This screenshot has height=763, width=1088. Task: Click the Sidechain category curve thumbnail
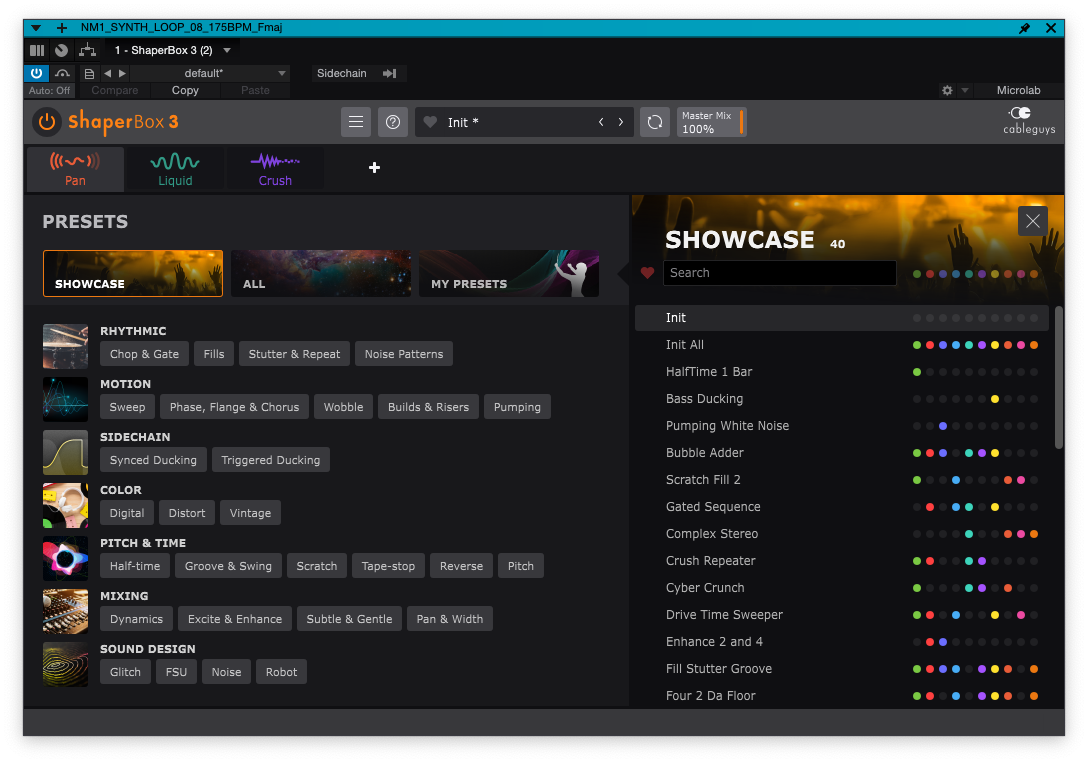tap(65, 452)
